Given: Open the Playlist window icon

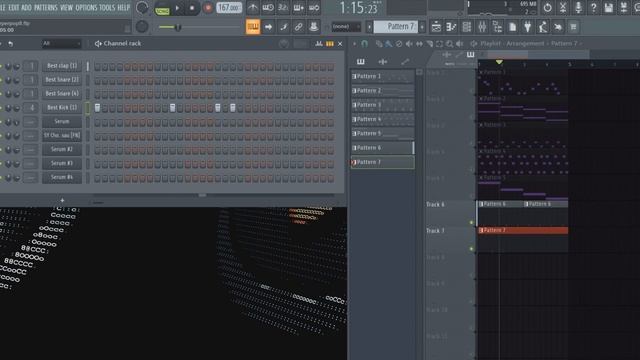Looking at the screenshot, I should pos(436,27).
